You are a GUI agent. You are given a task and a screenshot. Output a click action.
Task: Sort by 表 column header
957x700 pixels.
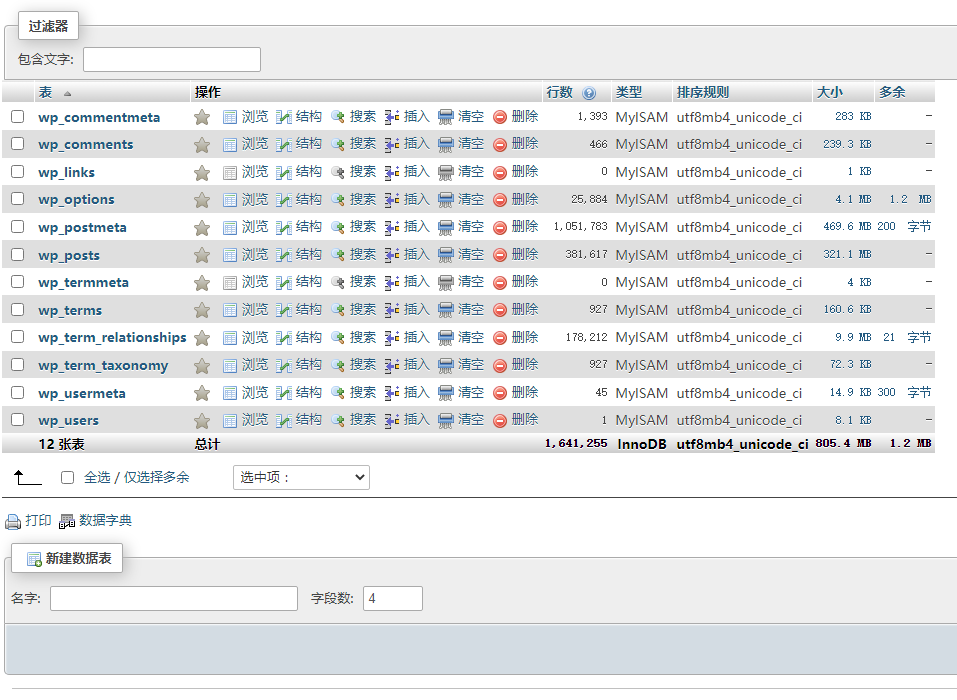point(45,93)
